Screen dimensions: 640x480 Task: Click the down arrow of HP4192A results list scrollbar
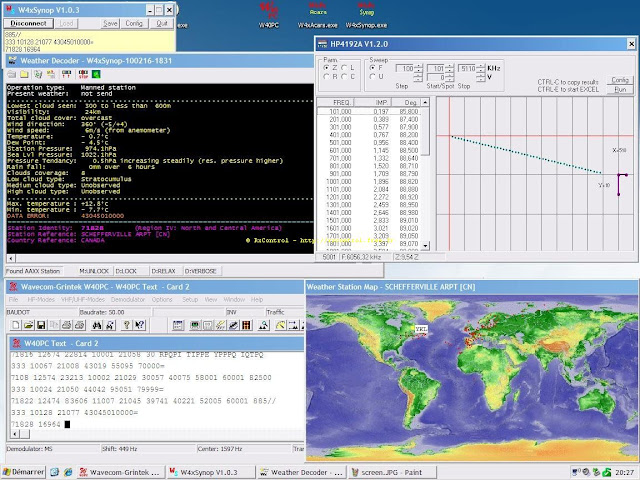coord(425,246)
